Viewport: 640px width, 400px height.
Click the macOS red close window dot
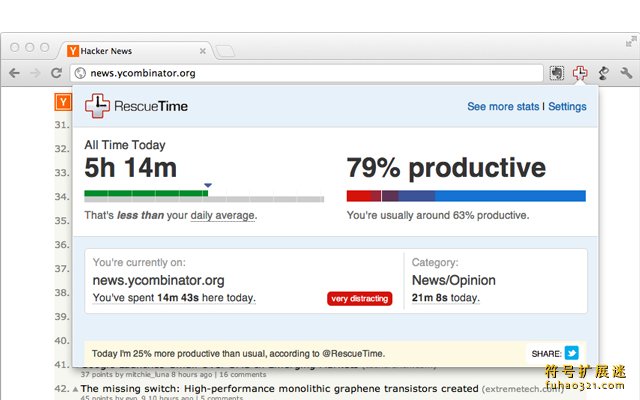(x=15, y=47)
